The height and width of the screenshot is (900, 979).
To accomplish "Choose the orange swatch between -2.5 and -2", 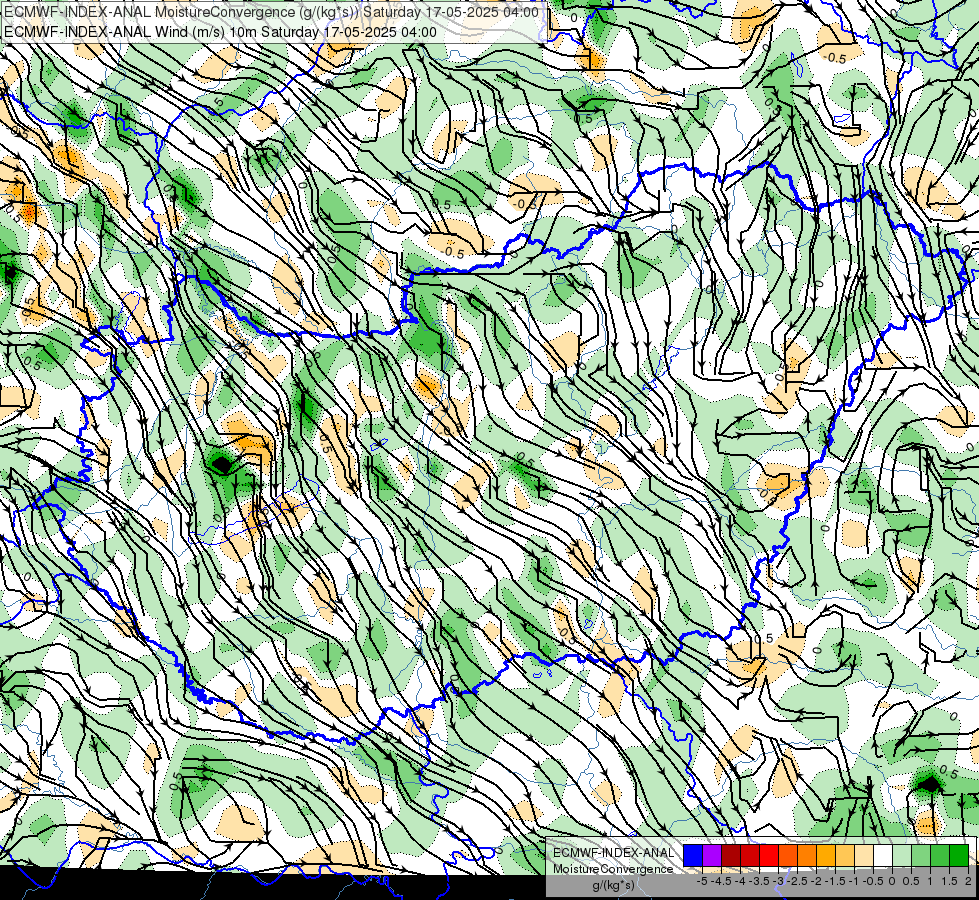I will (807, 856).
